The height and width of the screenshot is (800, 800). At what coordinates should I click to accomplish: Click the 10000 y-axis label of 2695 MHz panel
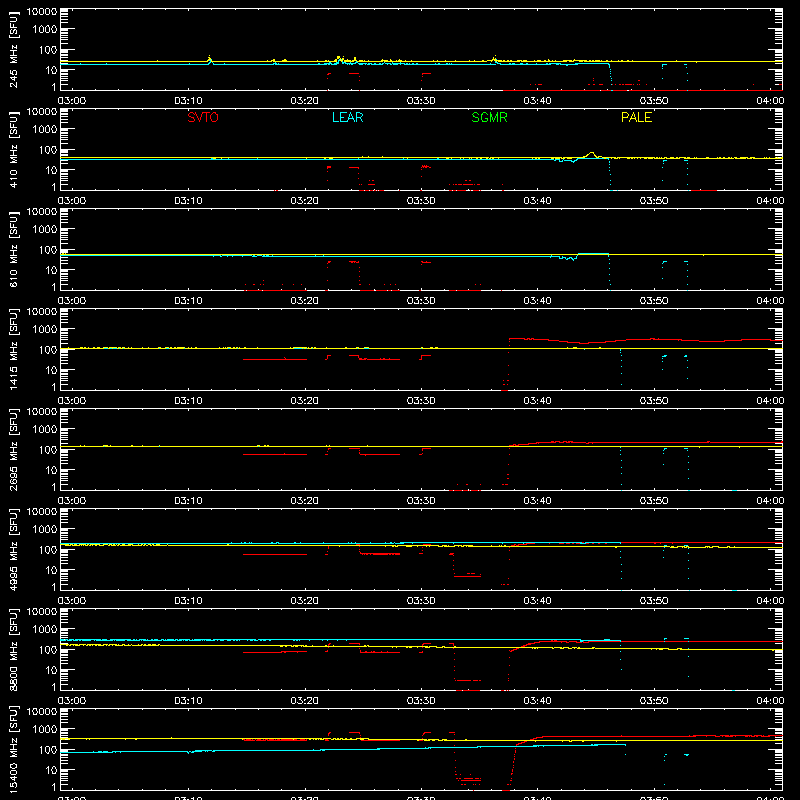tap(42, 412)
